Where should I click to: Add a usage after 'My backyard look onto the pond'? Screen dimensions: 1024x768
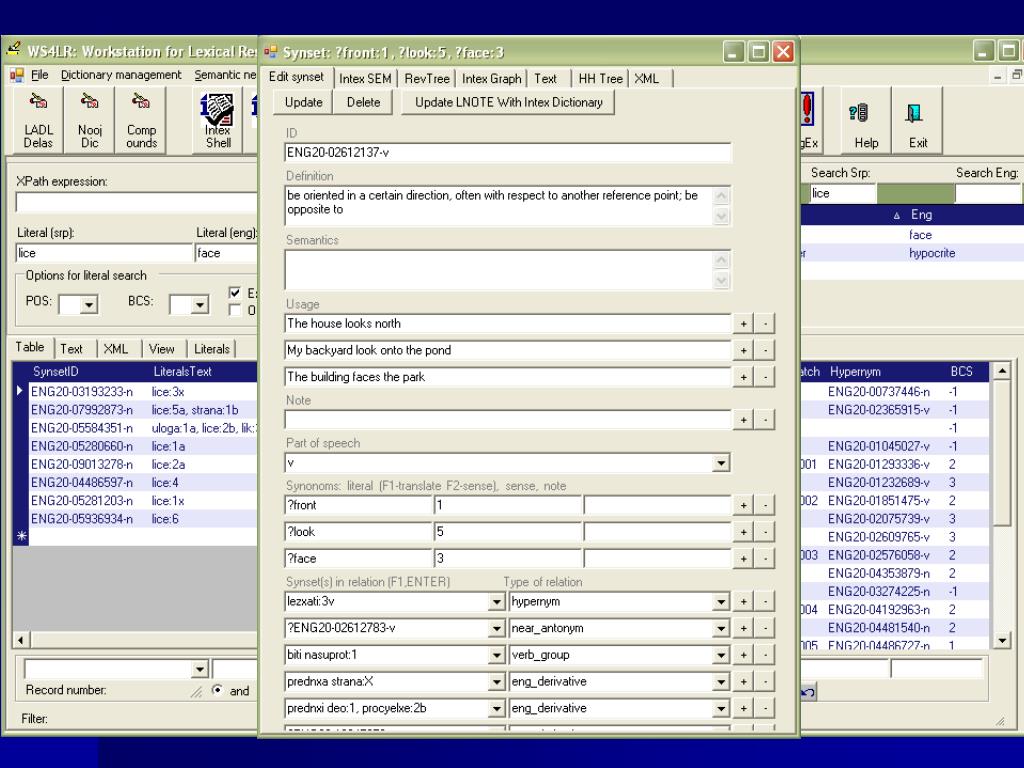coord(743,350)
